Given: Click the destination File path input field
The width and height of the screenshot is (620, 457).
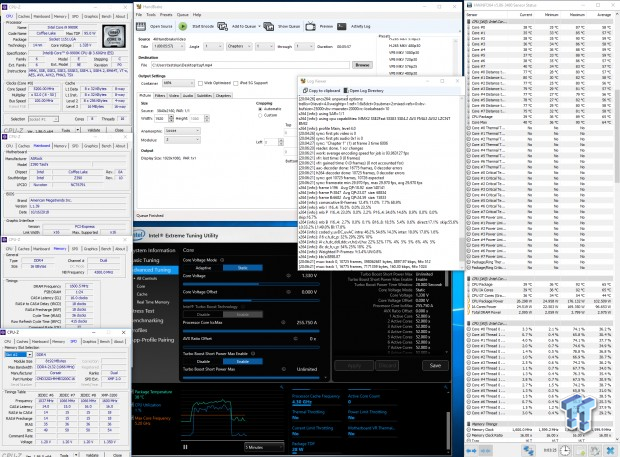Looking at the screenshot, I should 250,65.
